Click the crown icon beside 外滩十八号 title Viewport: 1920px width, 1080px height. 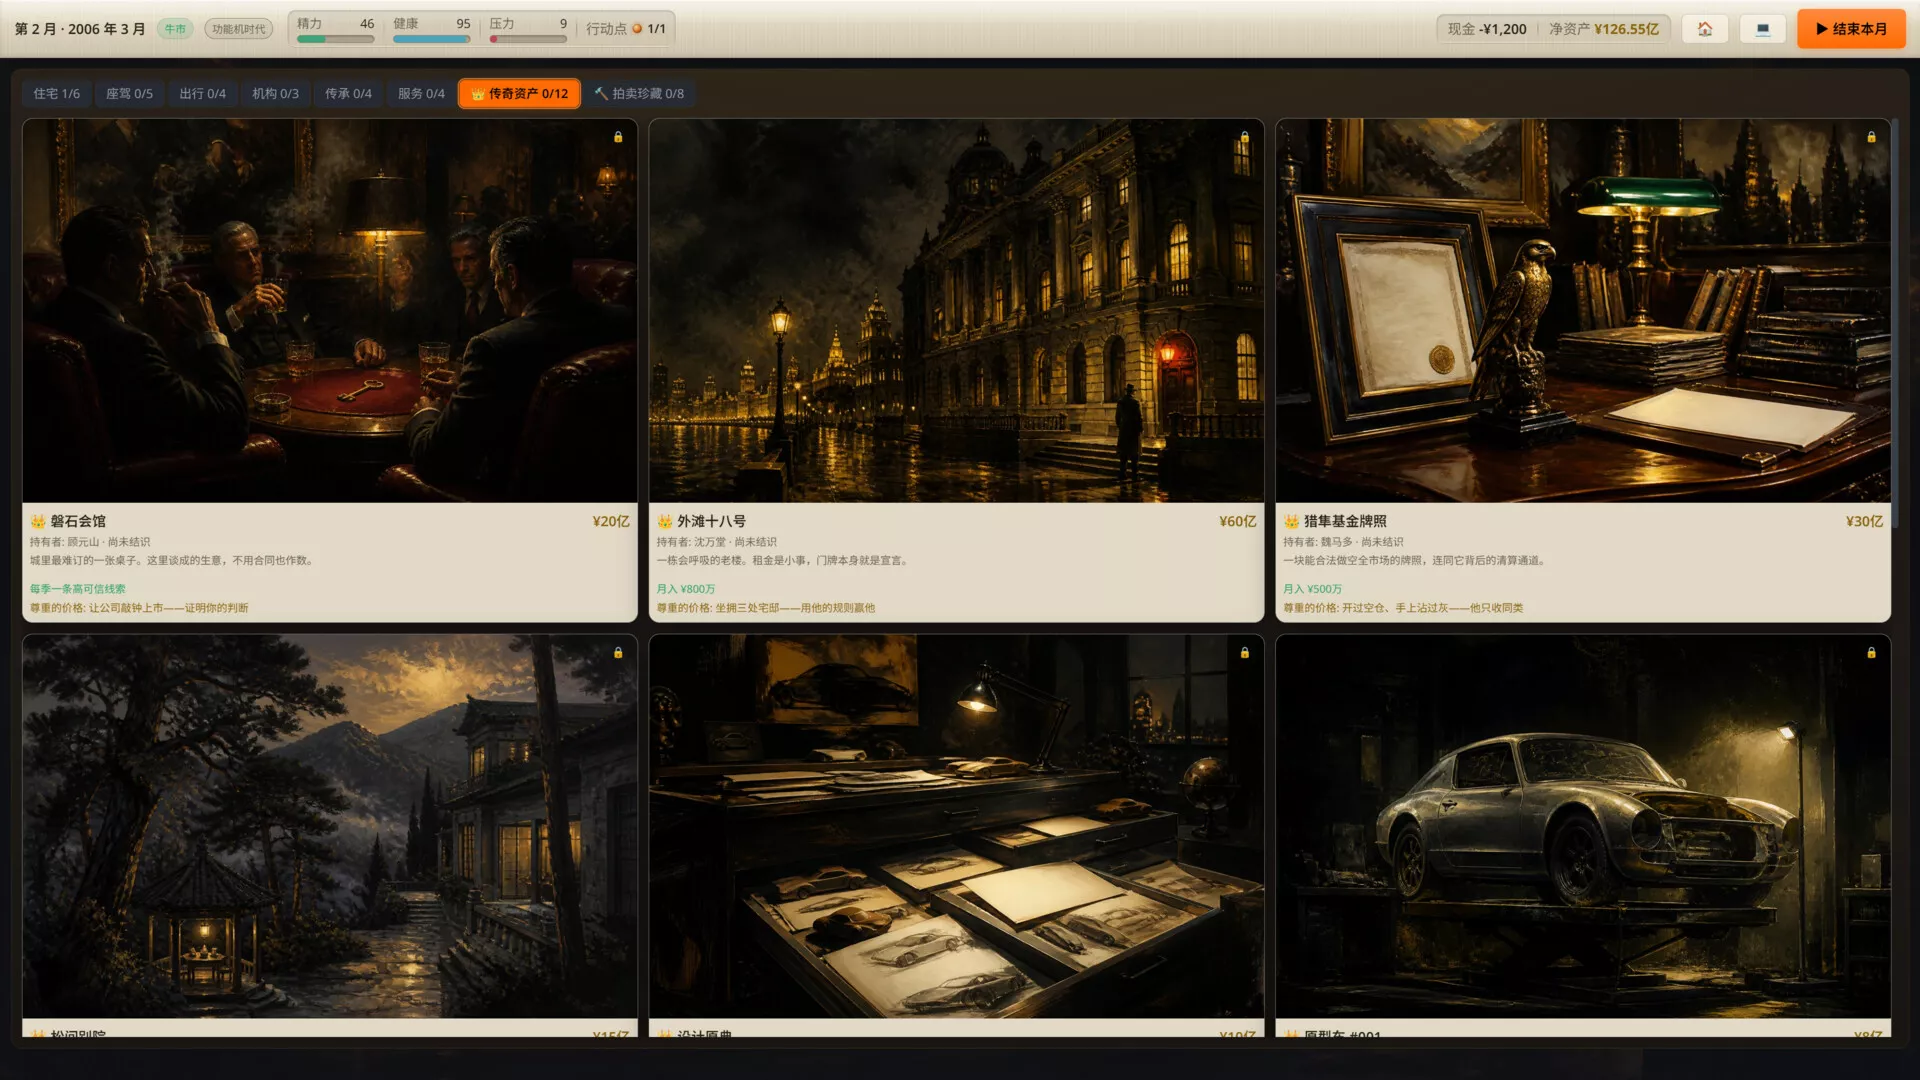(x=665, y=521)
